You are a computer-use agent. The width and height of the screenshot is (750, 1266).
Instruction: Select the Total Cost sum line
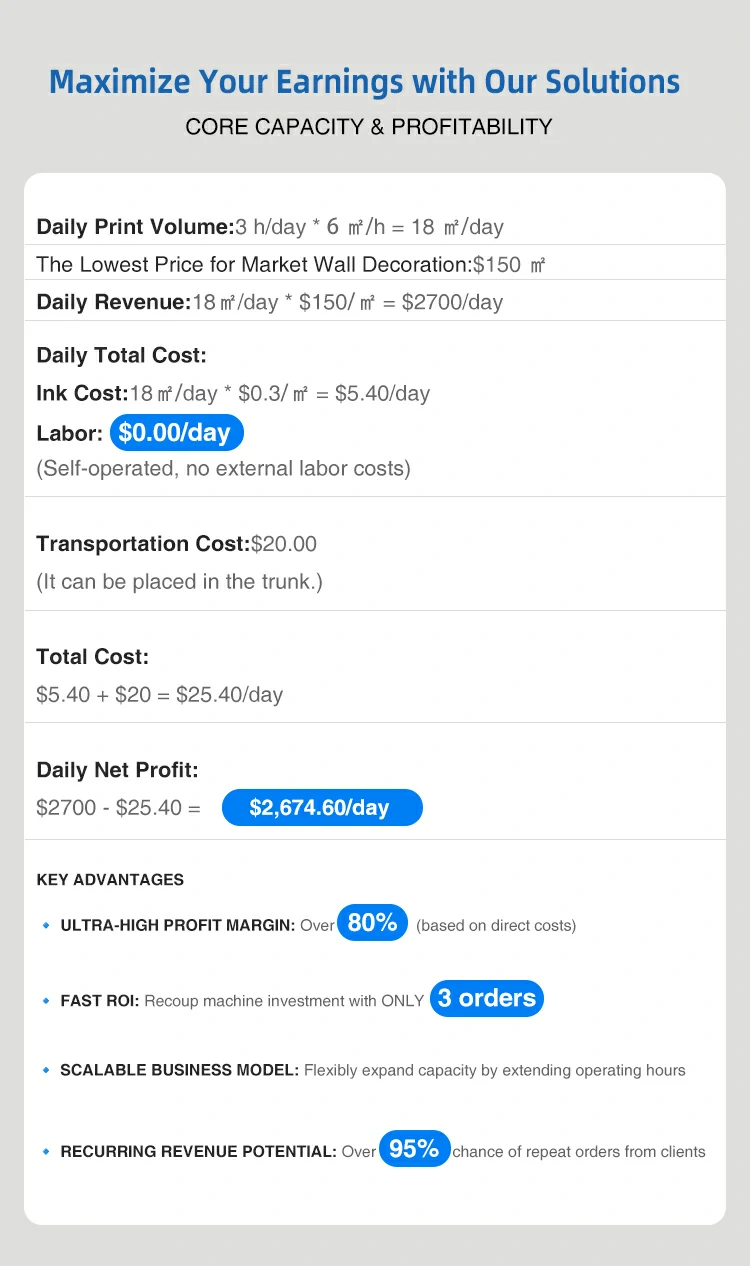pyautogui.click(x=160, y=694)
